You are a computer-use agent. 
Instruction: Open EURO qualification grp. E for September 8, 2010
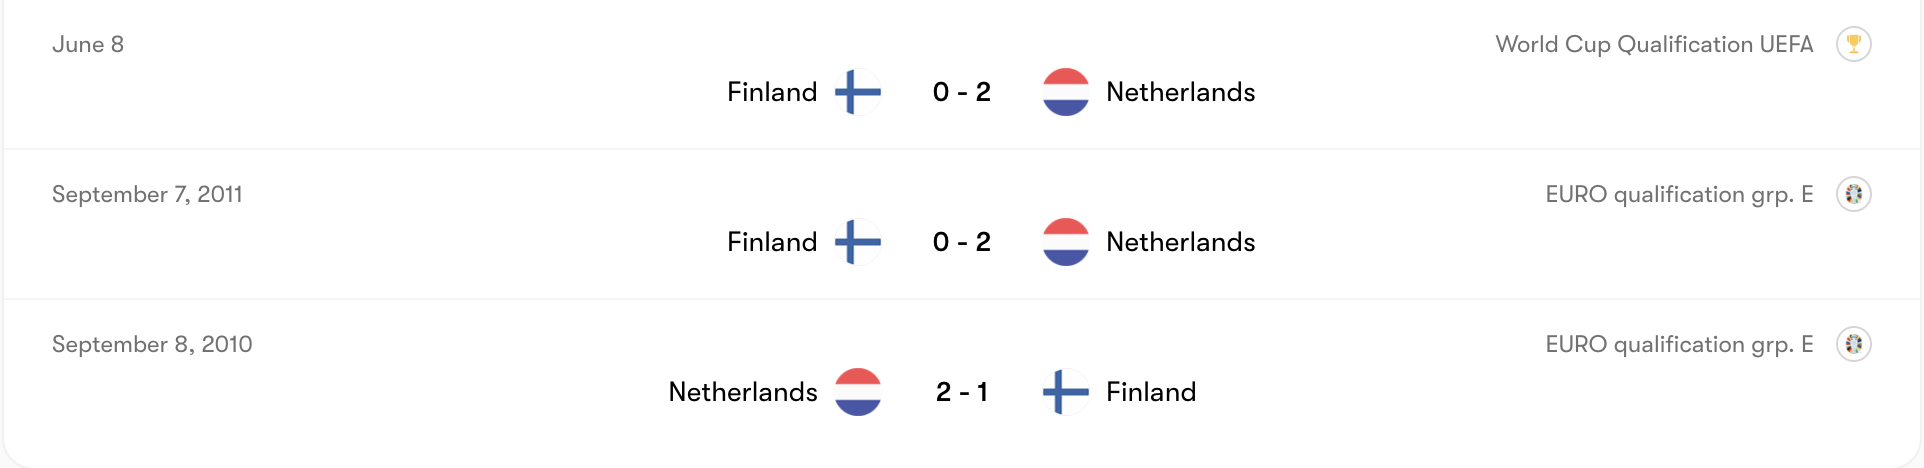point(1679,344)
